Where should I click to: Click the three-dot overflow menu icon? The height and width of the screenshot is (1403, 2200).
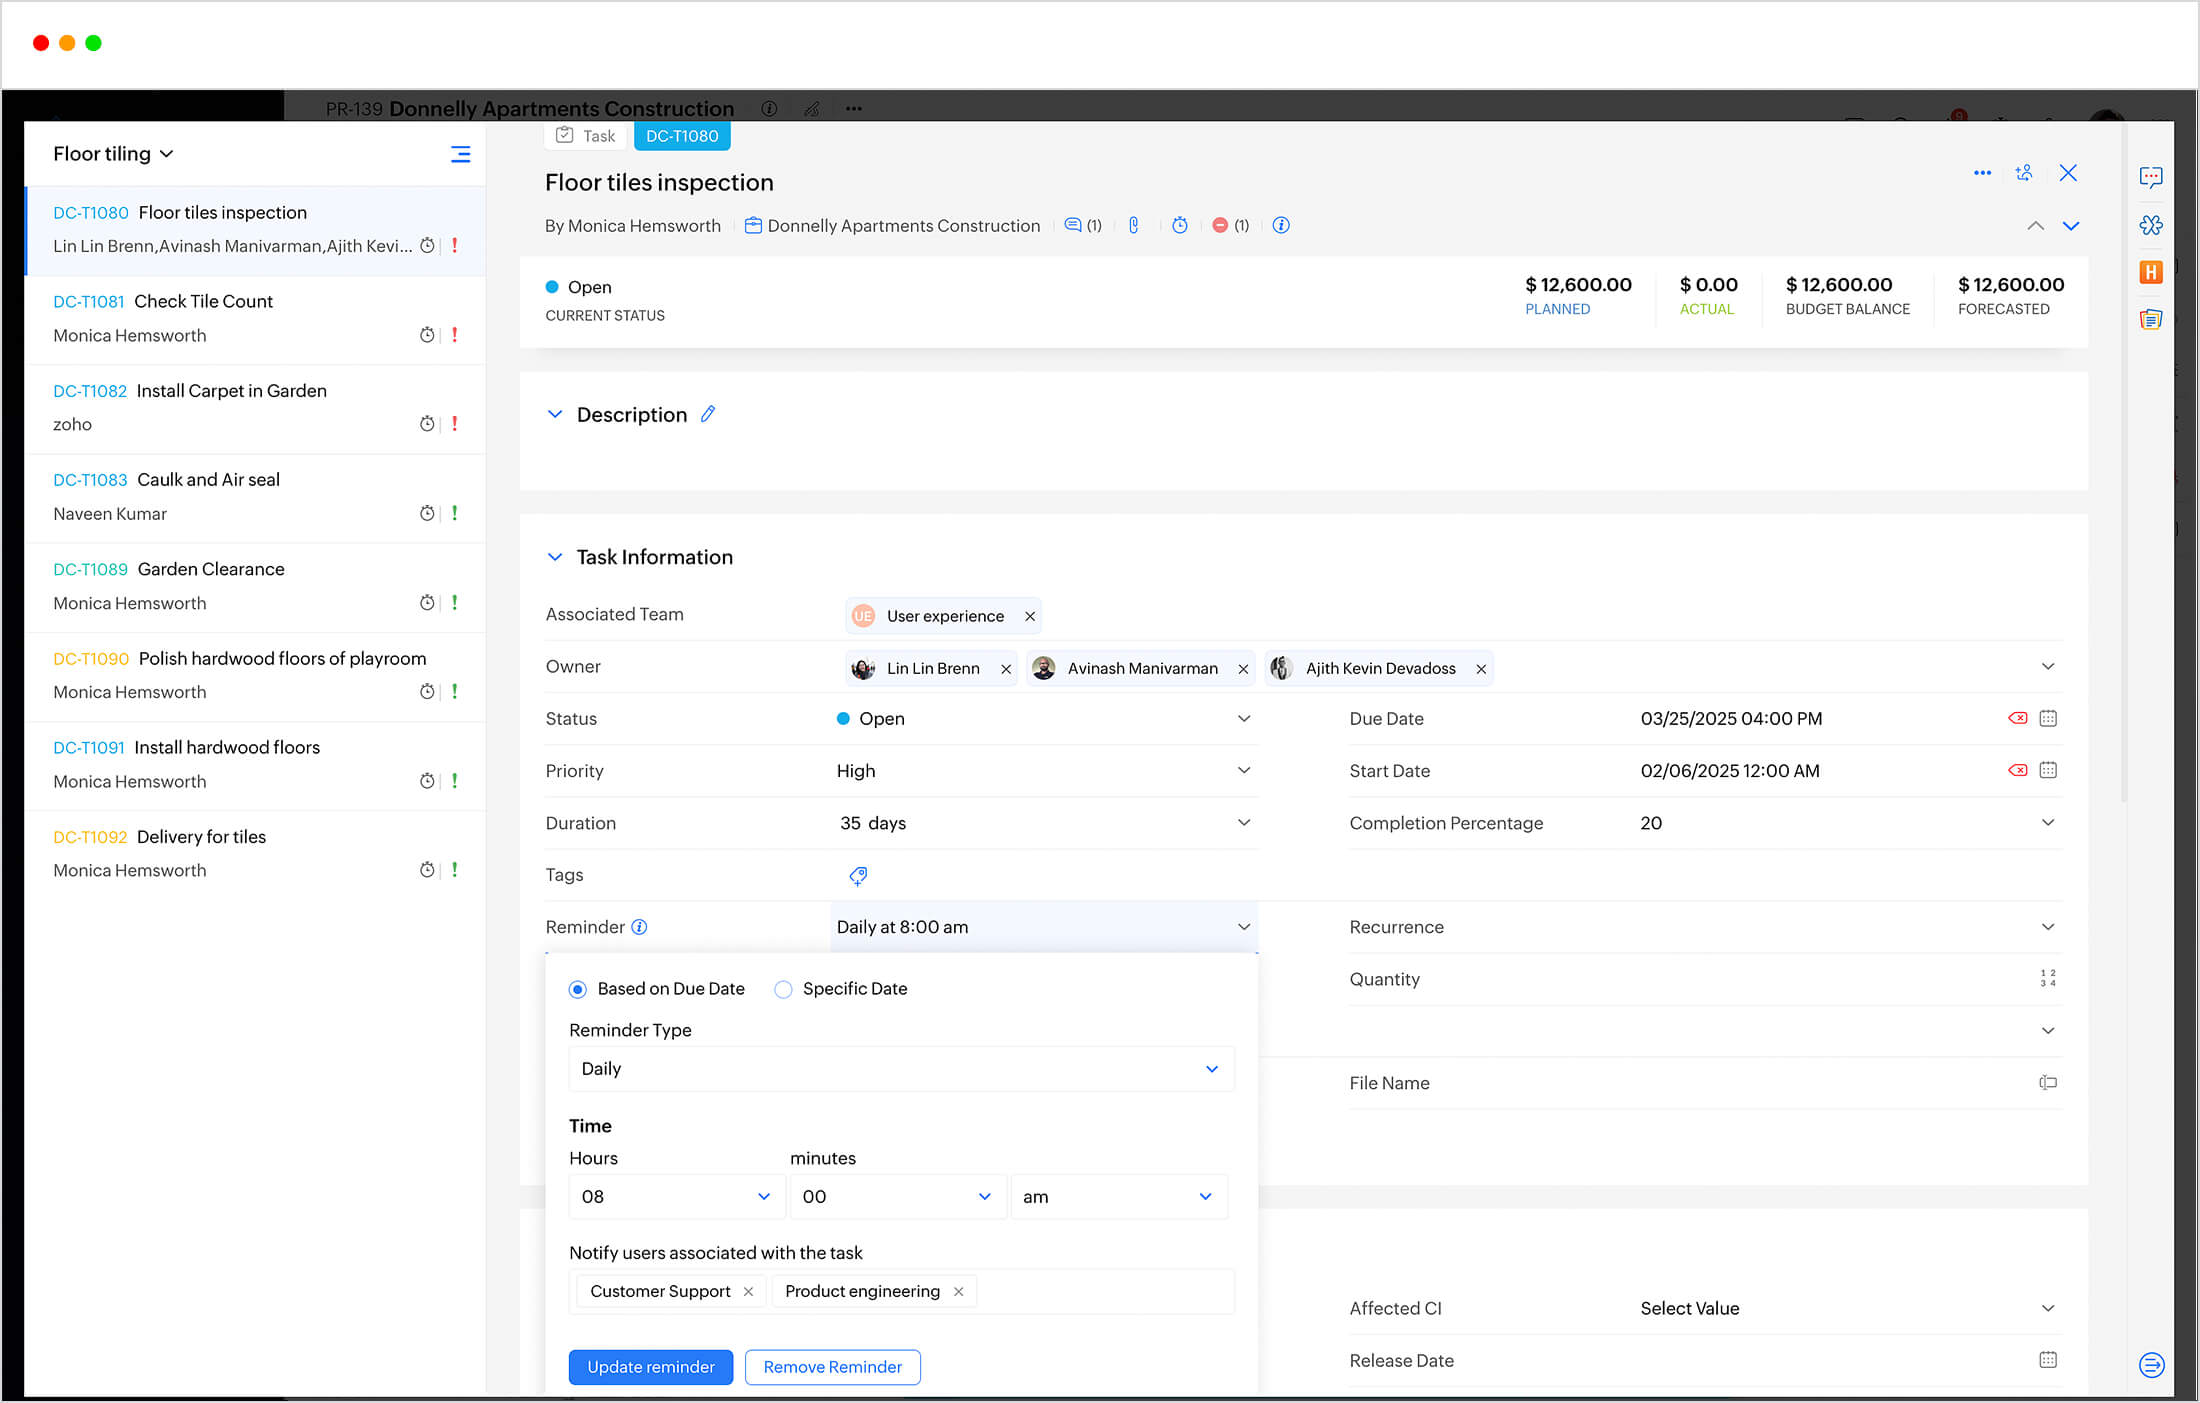click(x=1982, y=173)
